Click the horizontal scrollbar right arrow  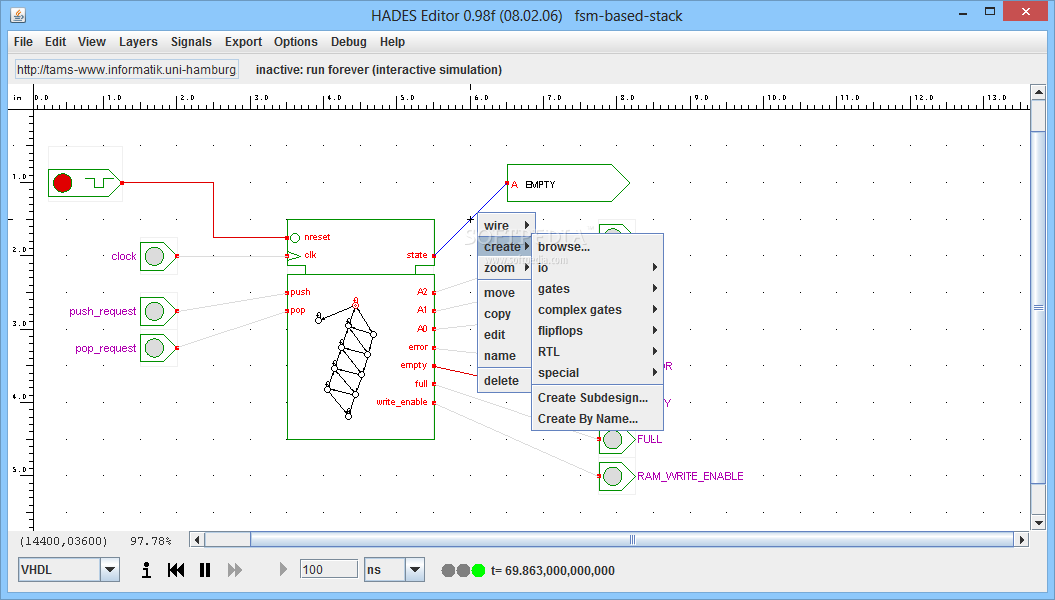click(x=1022, y=539)
